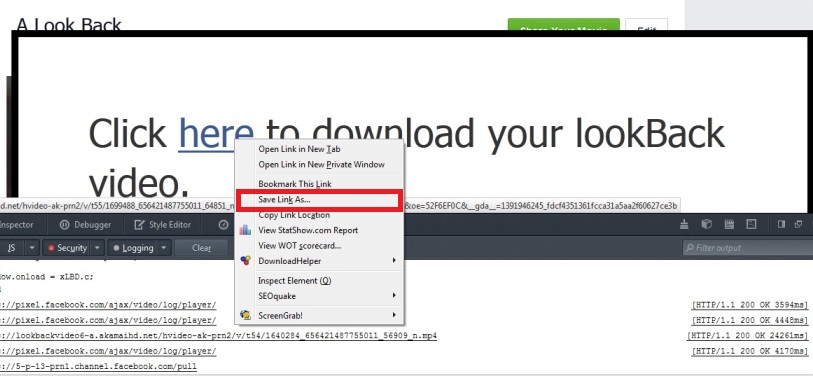Expand the DownloadHelper submenu arrow
813x383 pixels.
click(394, 260)
